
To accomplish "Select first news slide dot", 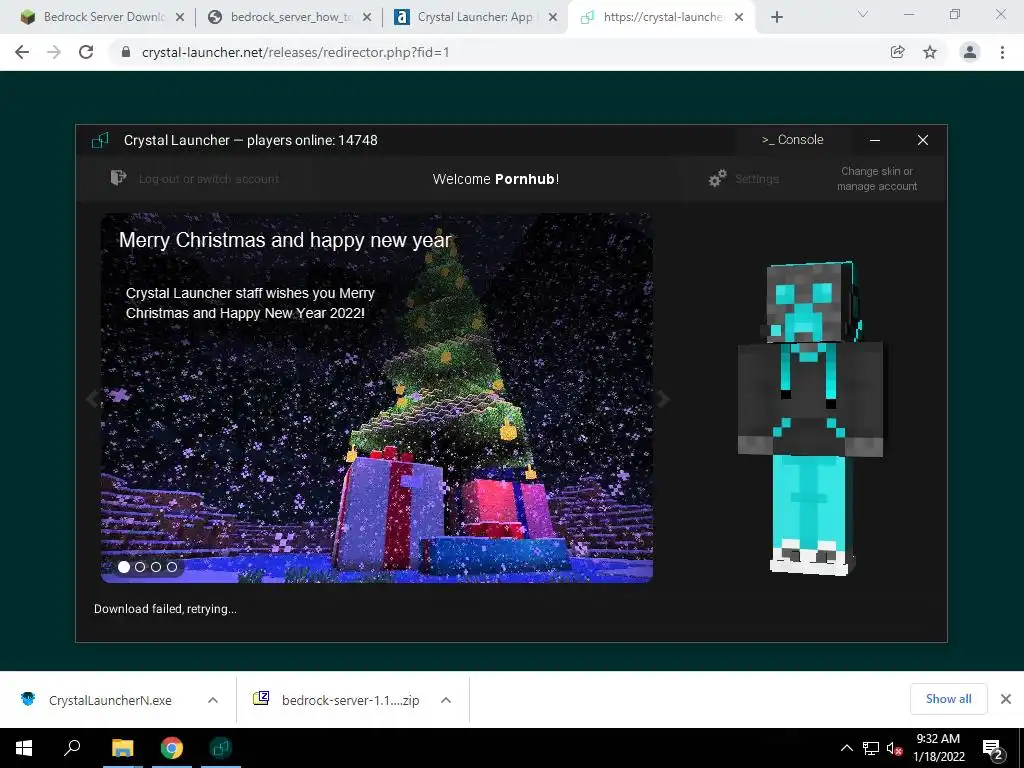I will tap(124, 567).
